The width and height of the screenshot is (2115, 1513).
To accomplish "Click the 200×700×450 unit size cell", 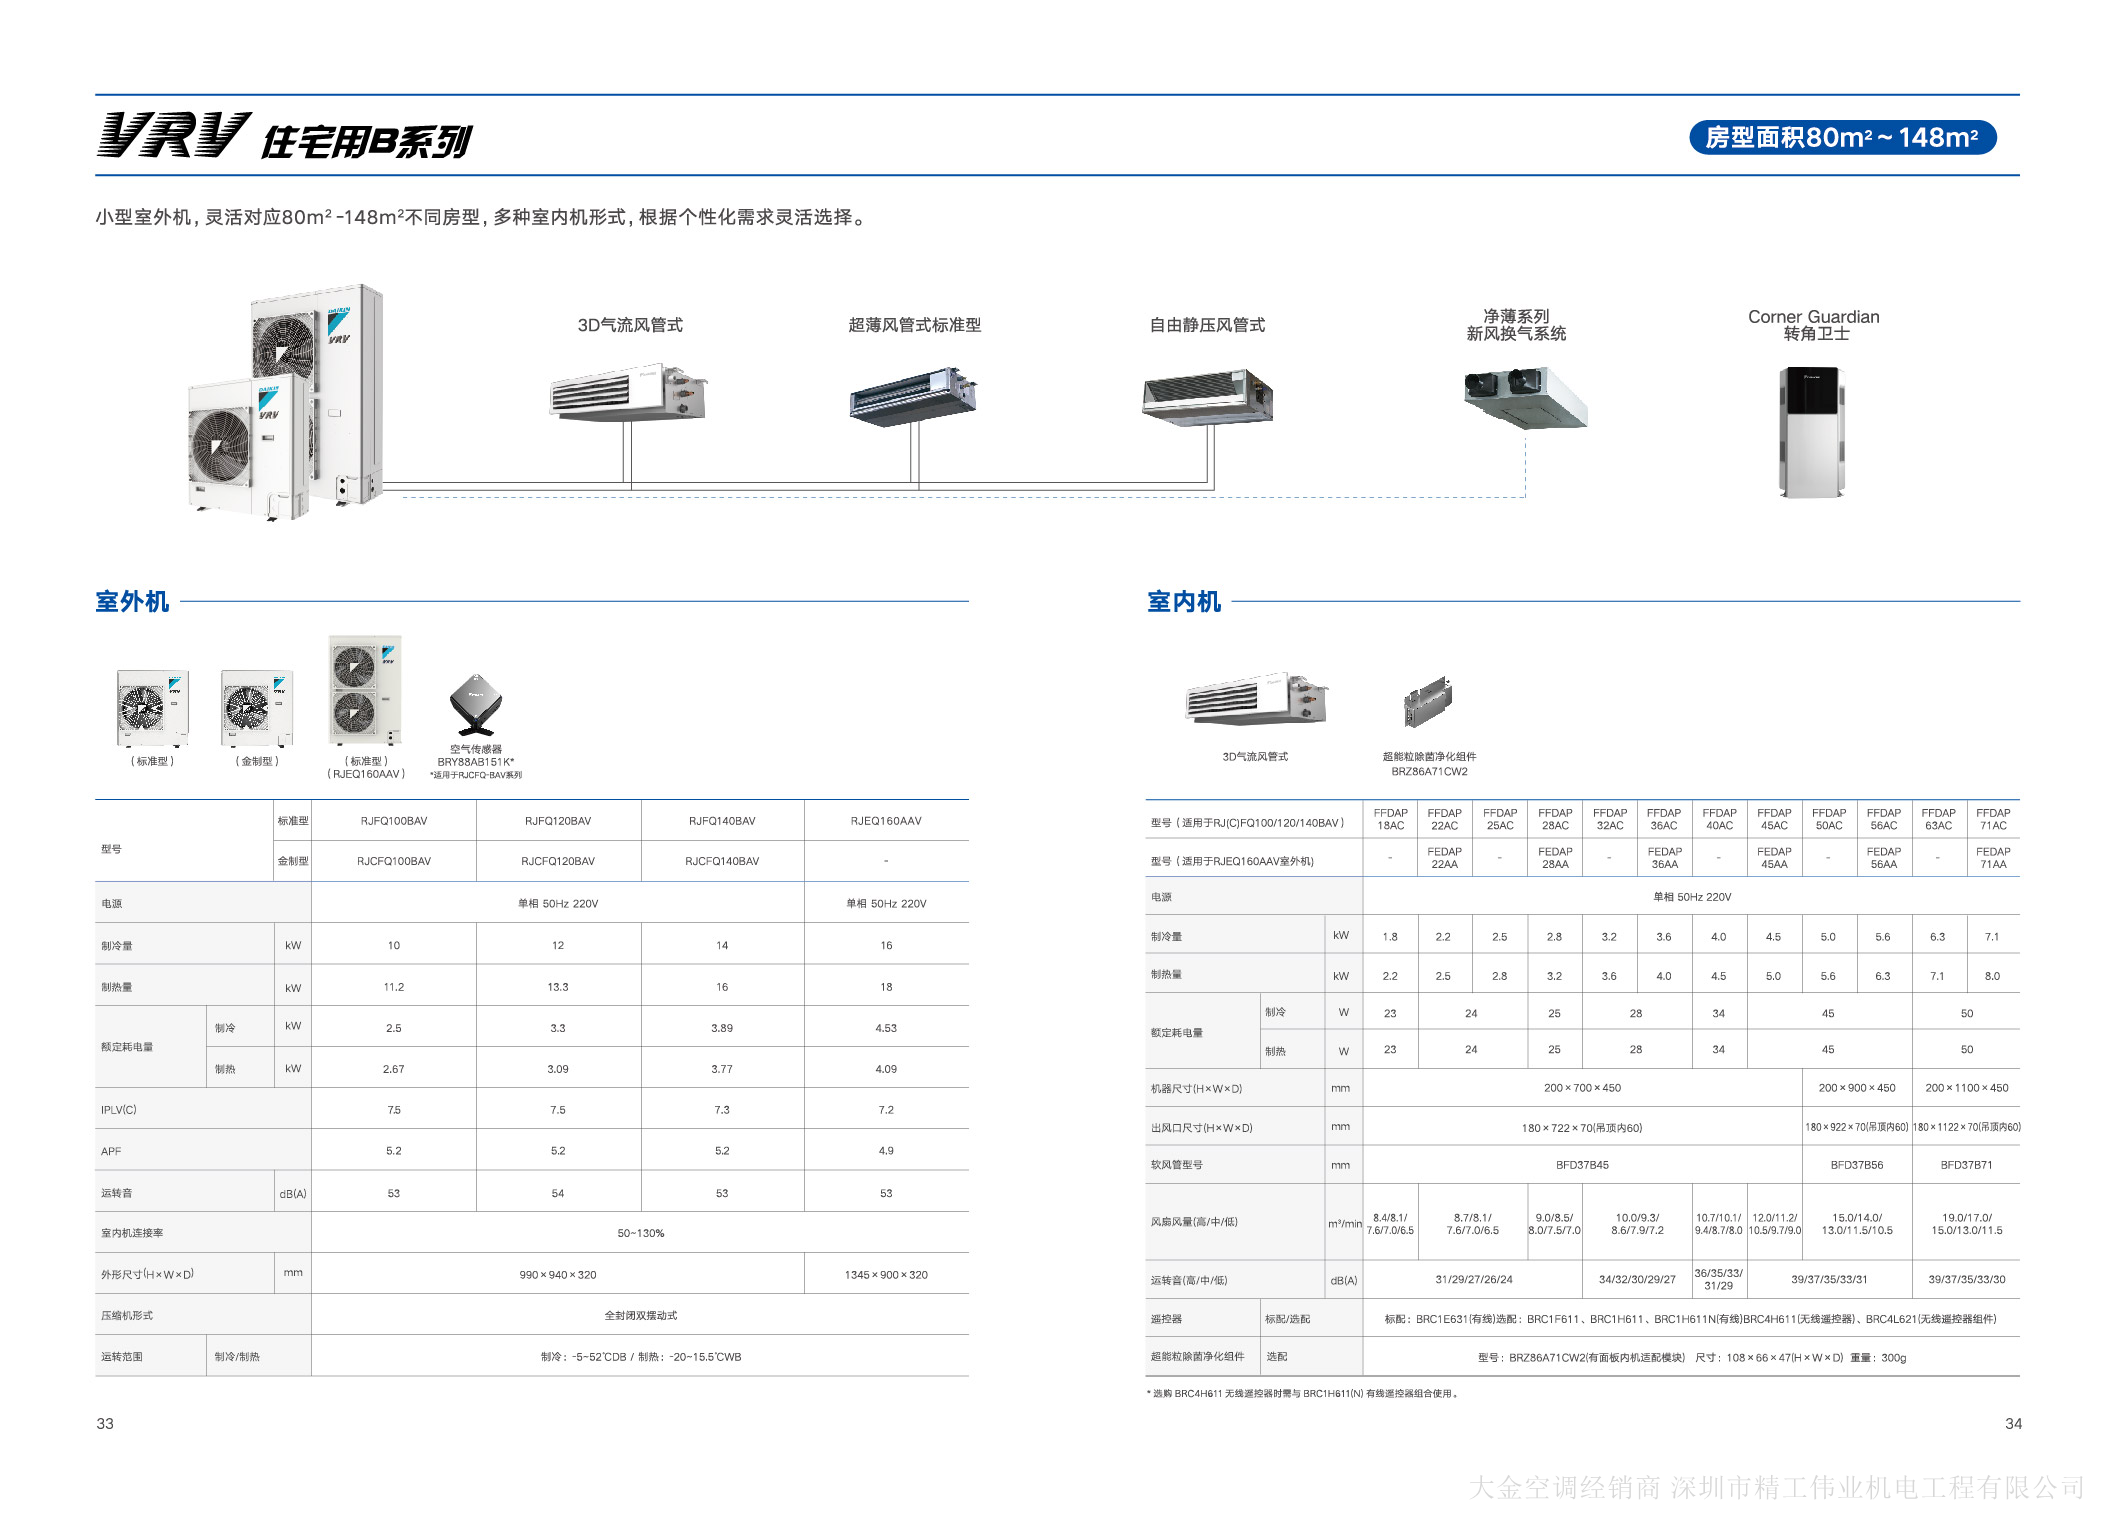I will (x=1582, y=1088).
